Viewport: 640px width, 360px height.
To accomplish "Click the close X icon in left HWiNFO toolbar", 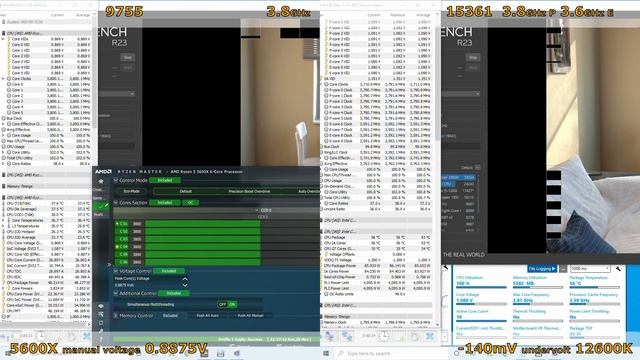I will 87,336.
